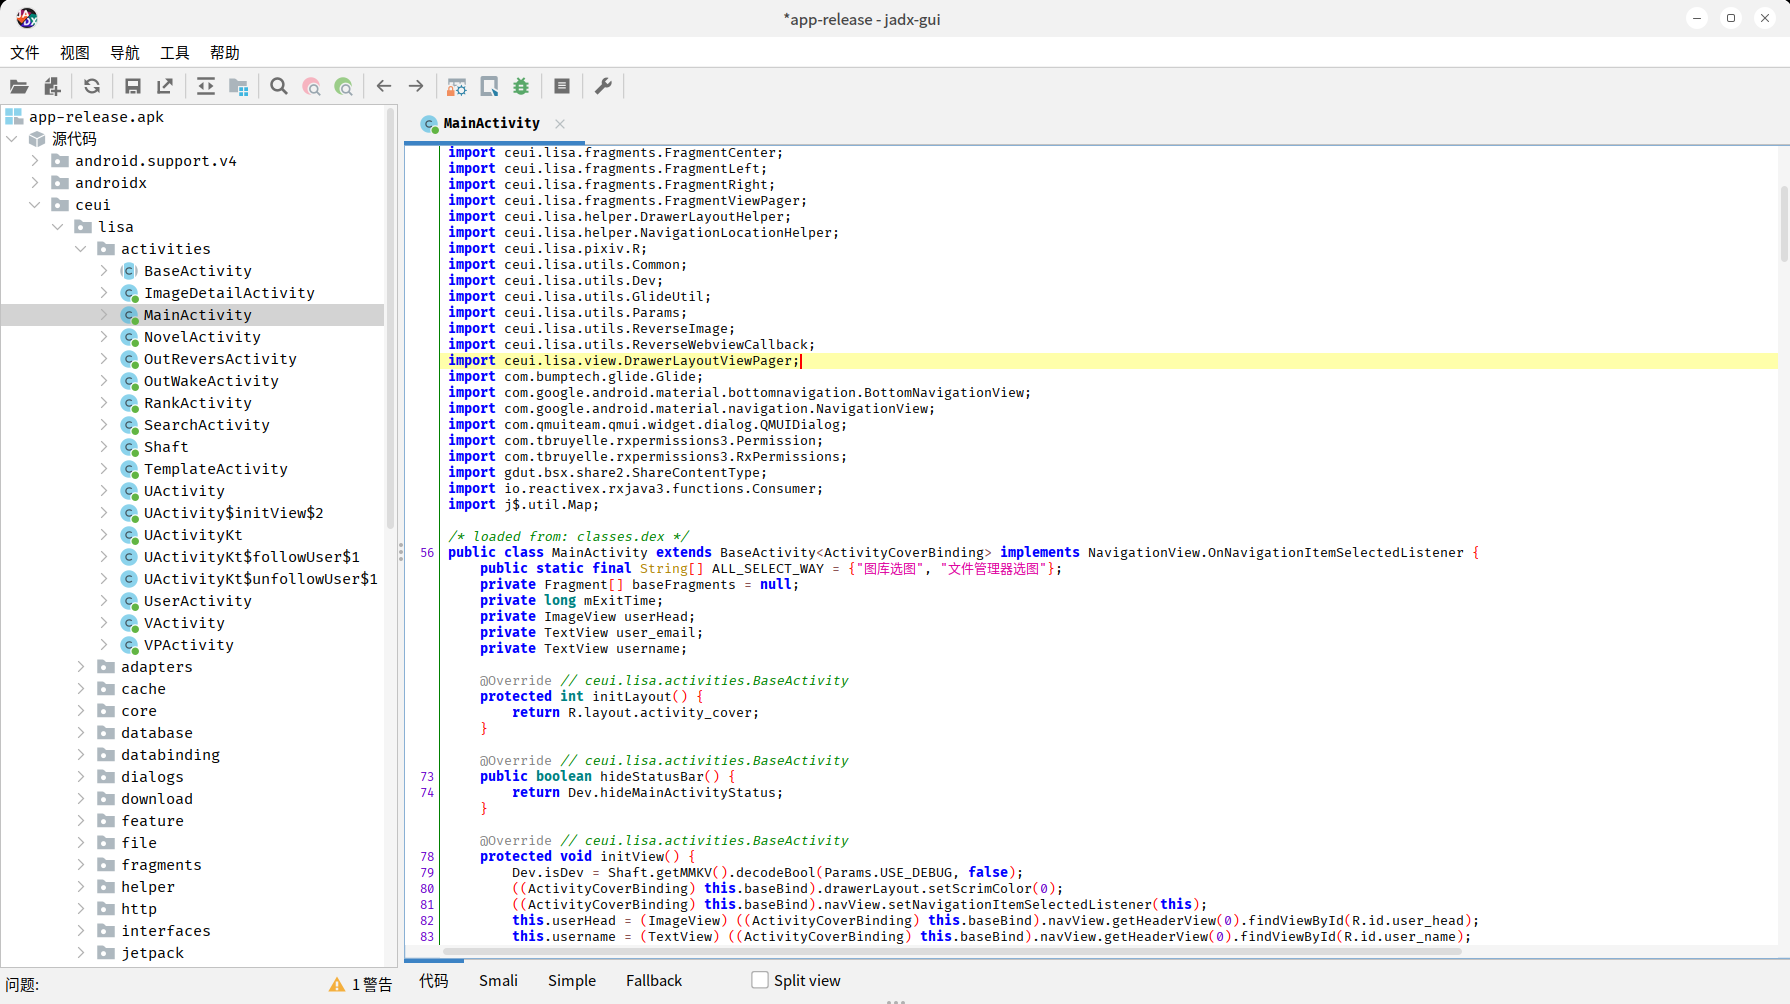Expand the adapters package
Viewport: 1790px width, 1004px height.
[x=81, y=667]
